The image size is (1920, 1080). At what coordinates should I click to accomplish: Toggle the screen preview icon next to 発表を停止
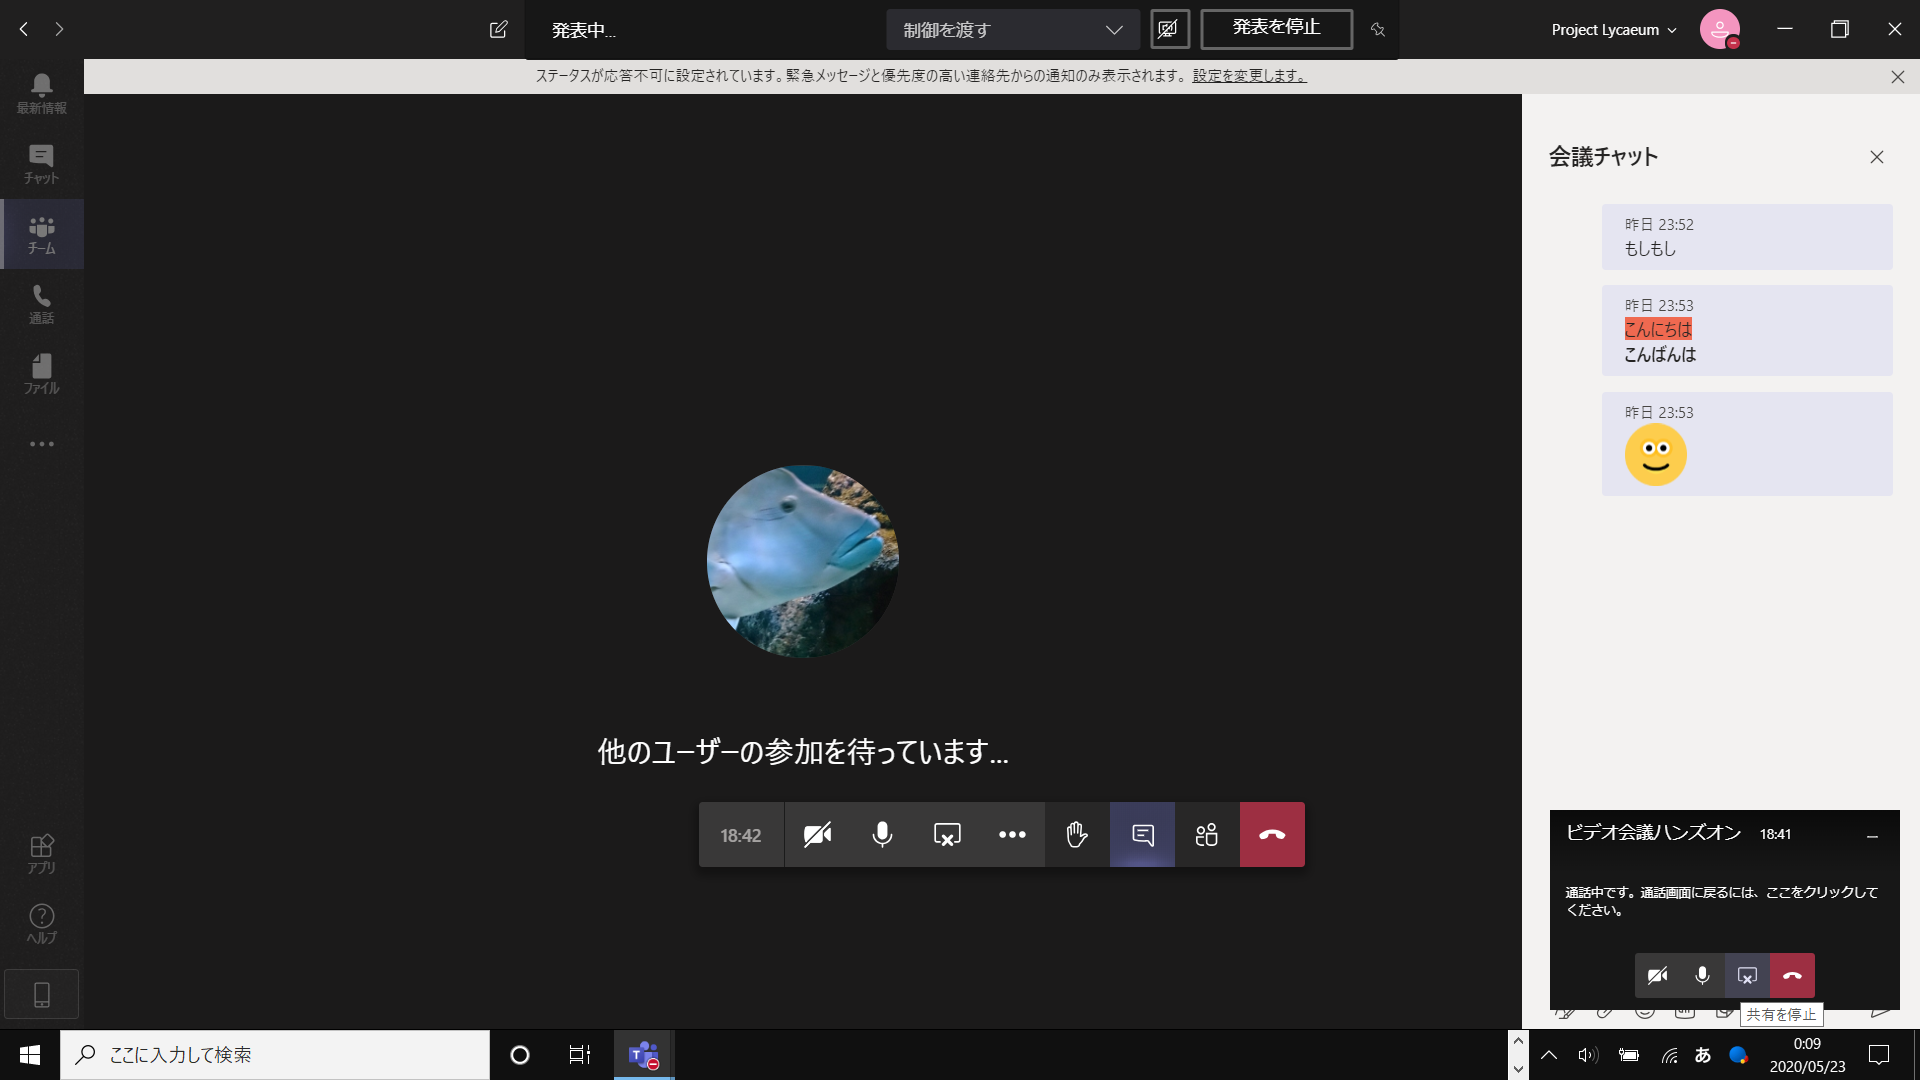[x=1169, y=29]
